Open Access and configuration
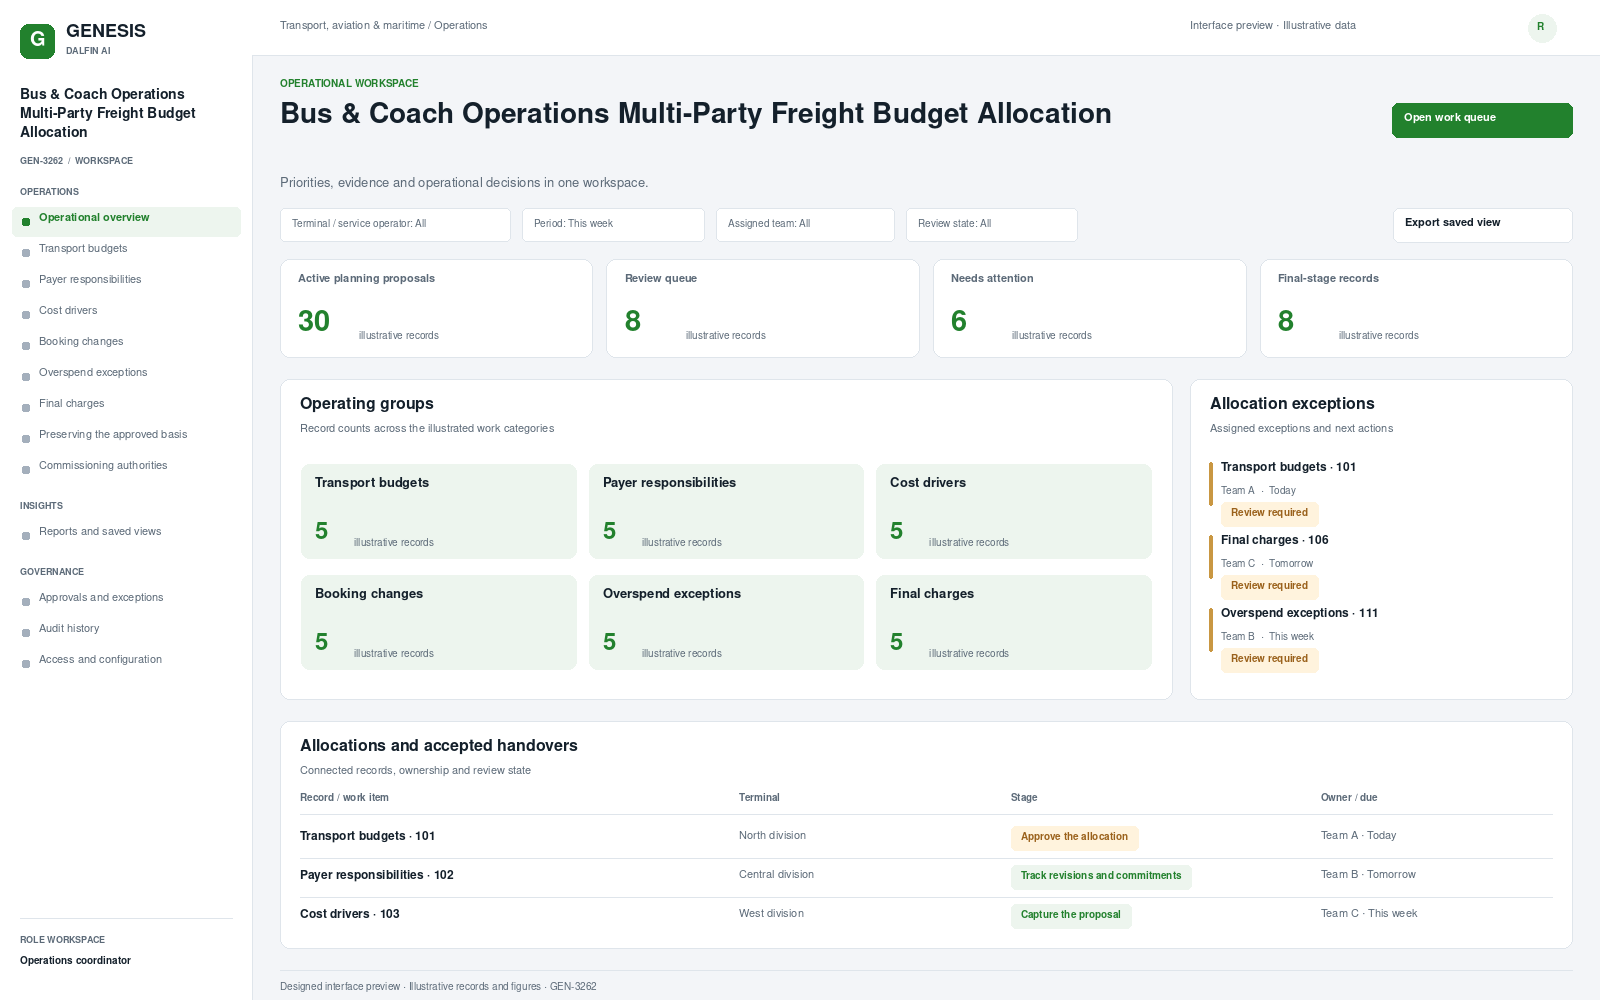1600x1000 pixels. (126, 663)
